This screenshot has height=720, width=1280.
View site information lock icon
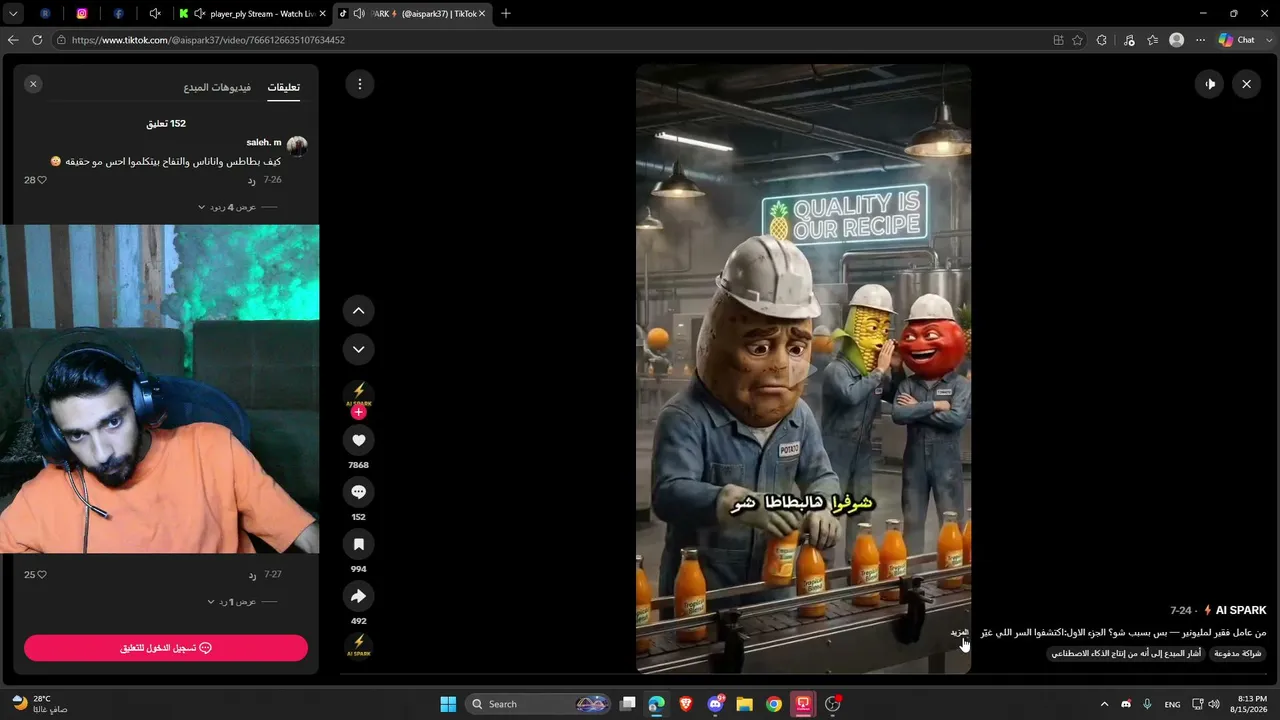point(61,40)
